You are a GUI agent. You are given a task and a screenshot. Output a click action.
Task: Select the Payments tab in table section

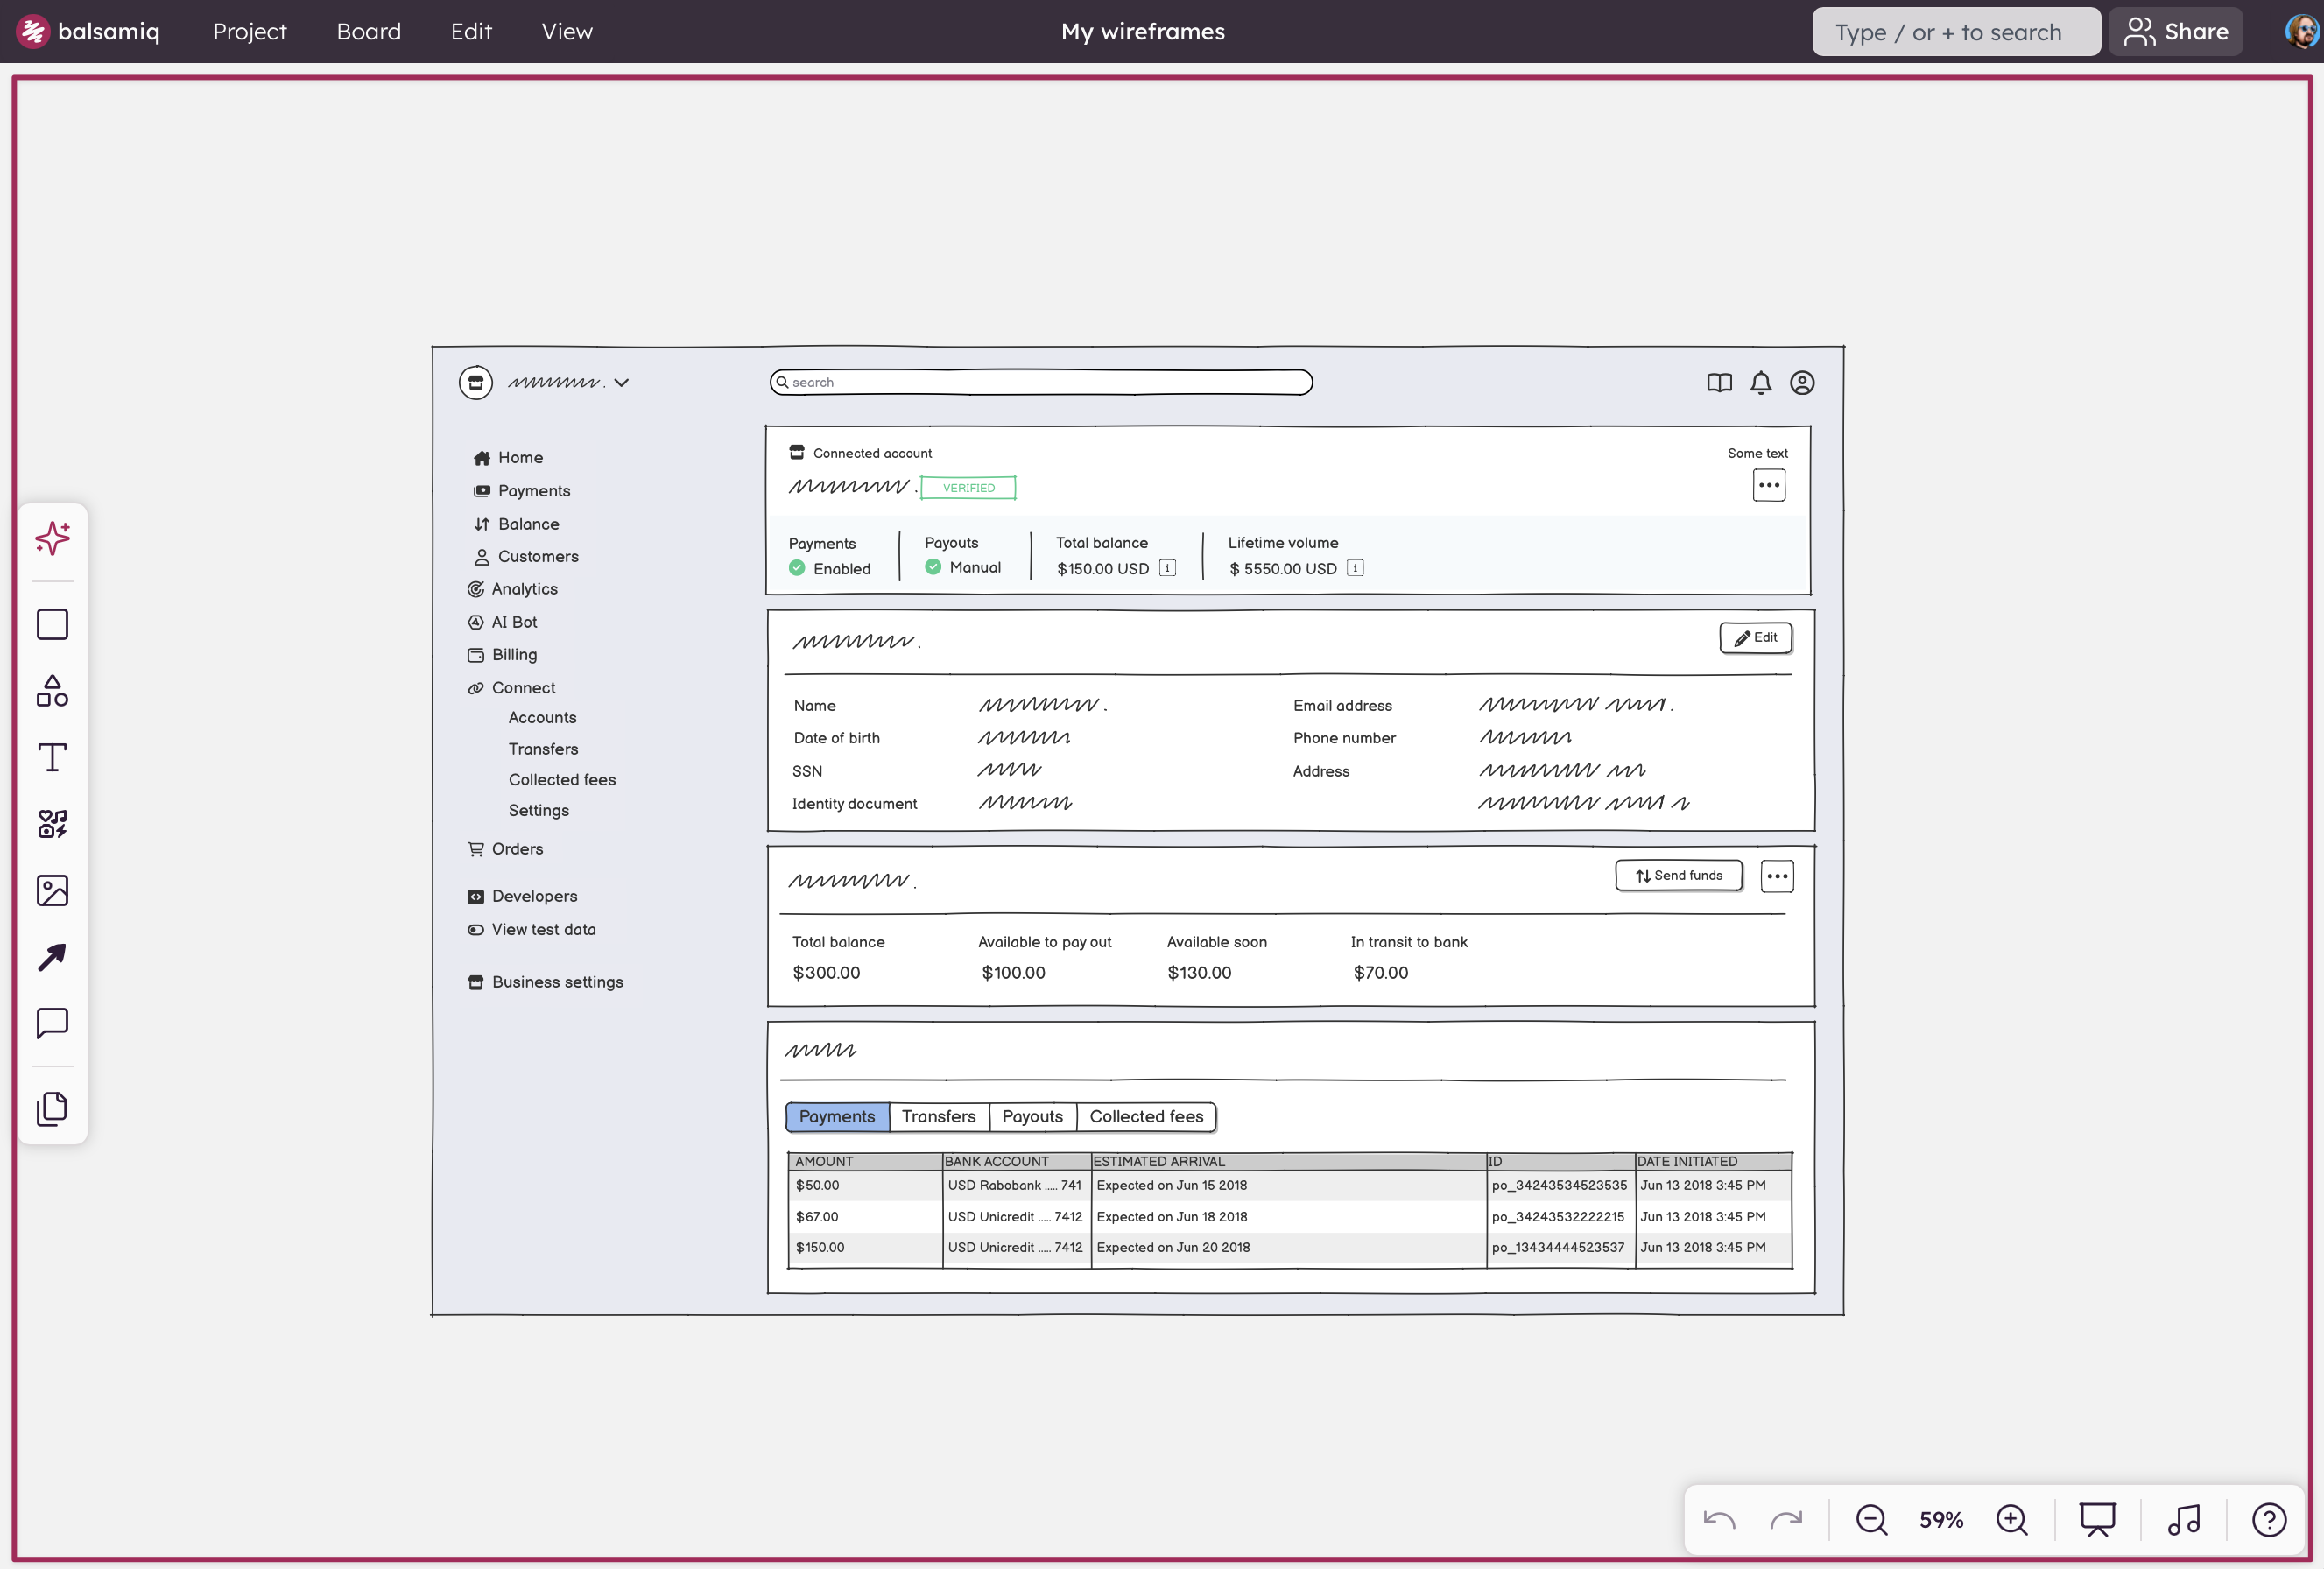(837, 1117)
